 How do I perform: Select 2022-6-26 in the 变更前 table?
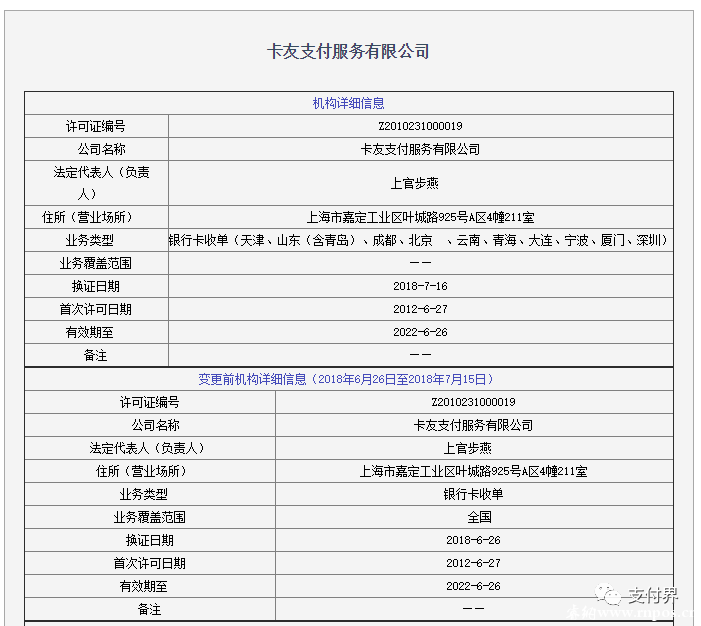pos(473,586)
